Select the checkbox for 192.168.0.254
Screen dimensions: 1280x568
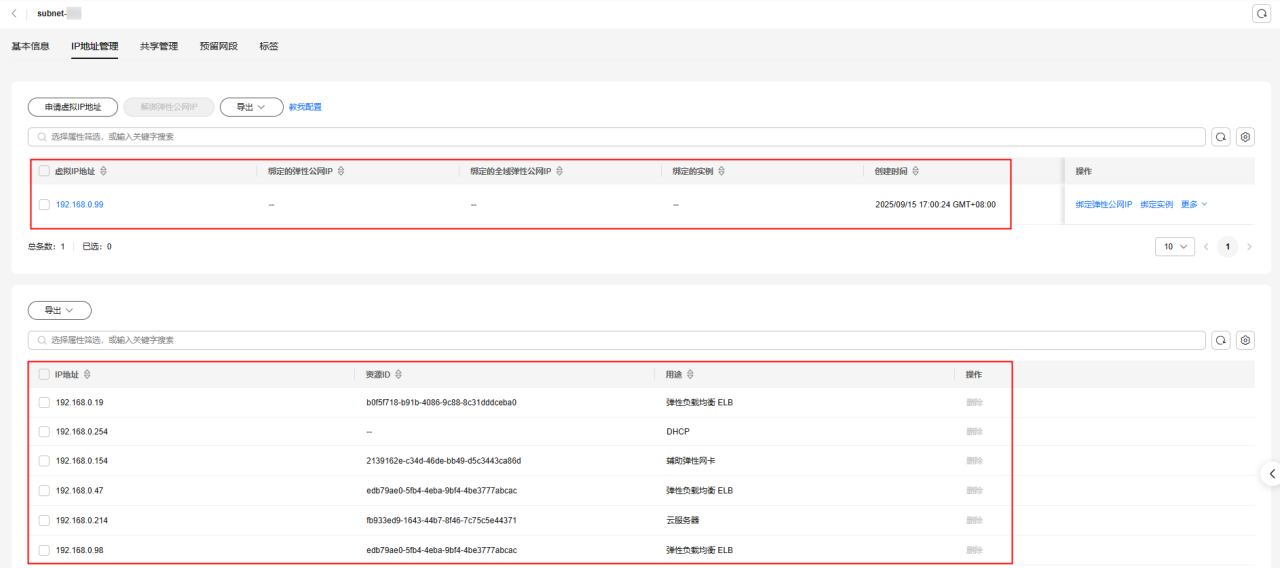click(x=44, y=432)
